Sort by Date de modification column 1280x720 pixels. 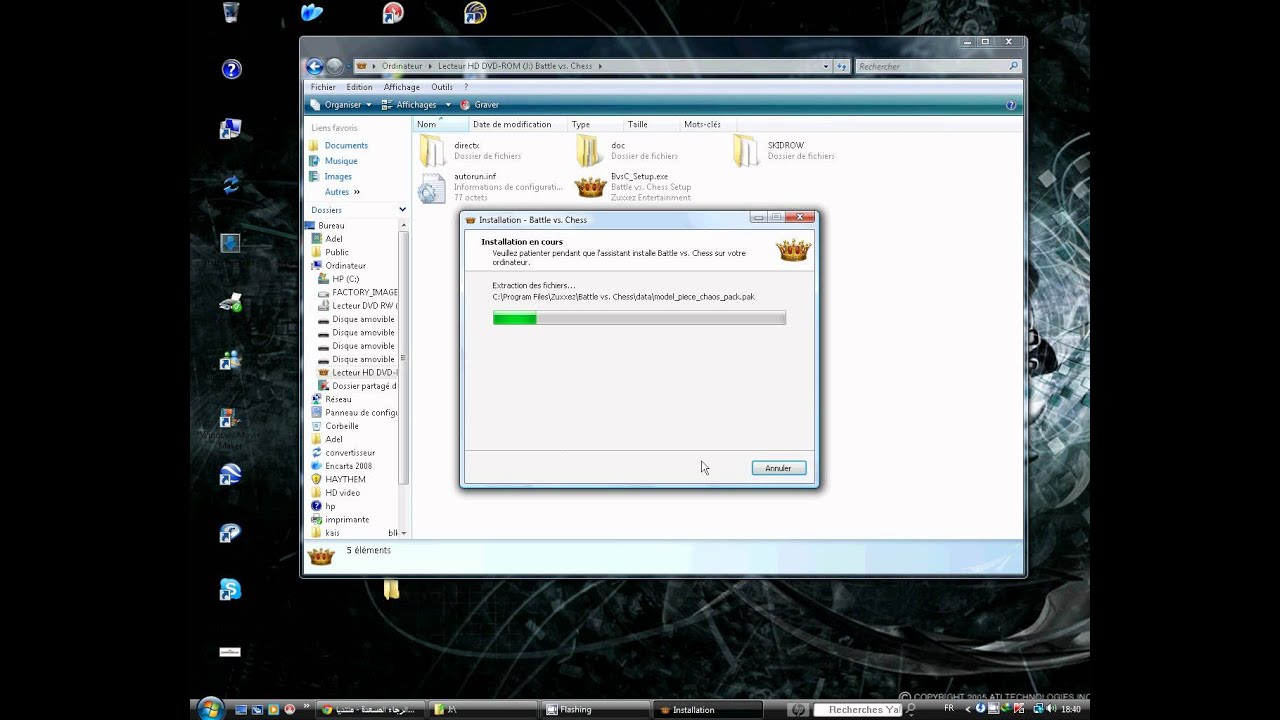pyautogui.click(x=517, y=124)
